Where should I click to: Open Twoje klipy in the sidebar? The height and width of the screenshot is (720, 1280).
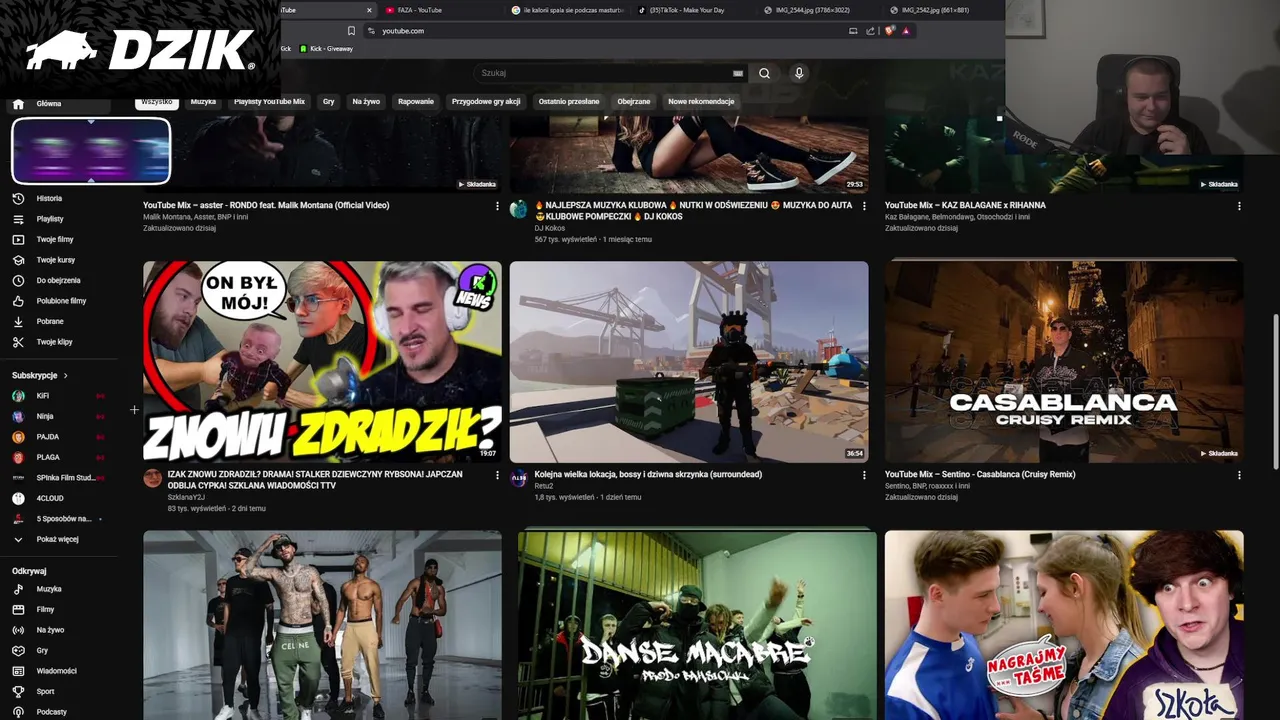click(54, 342)
